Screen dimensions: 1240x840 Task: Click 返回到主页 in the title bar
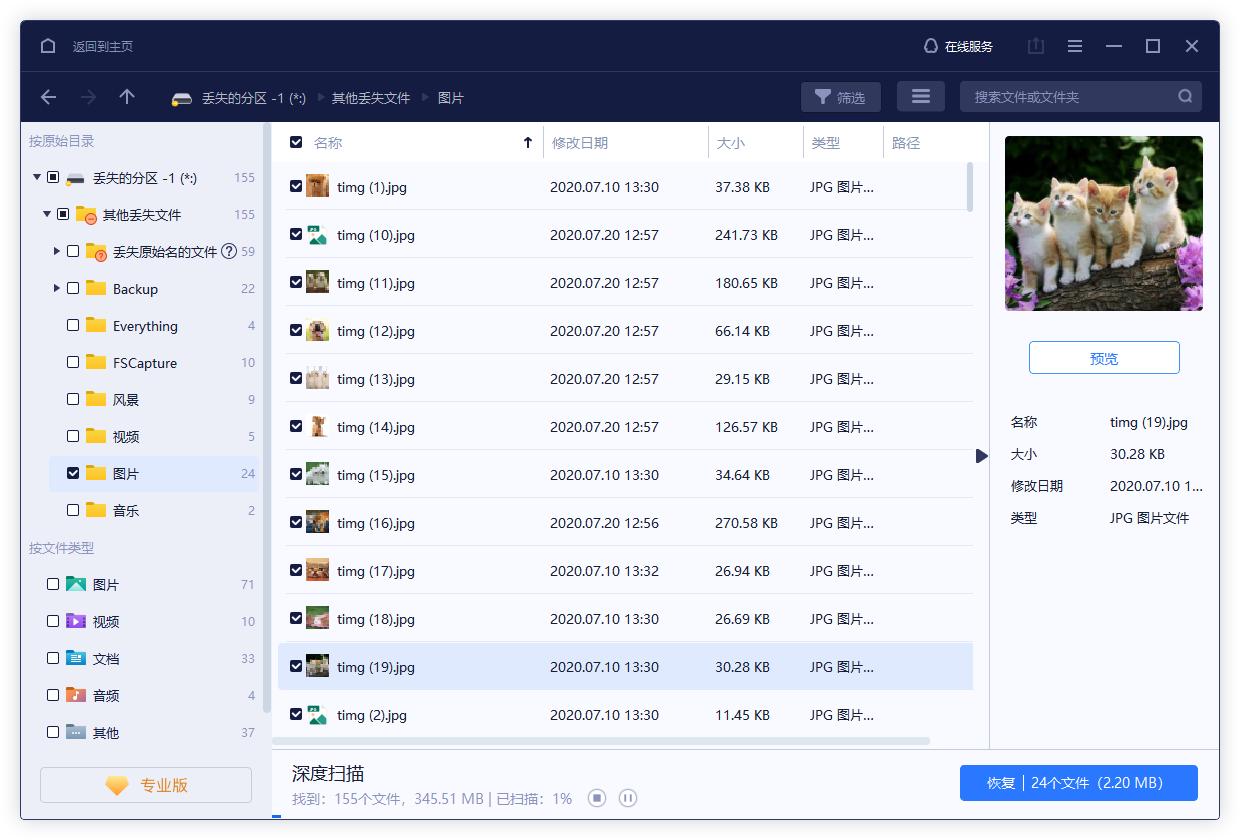[x=104, y=46]
